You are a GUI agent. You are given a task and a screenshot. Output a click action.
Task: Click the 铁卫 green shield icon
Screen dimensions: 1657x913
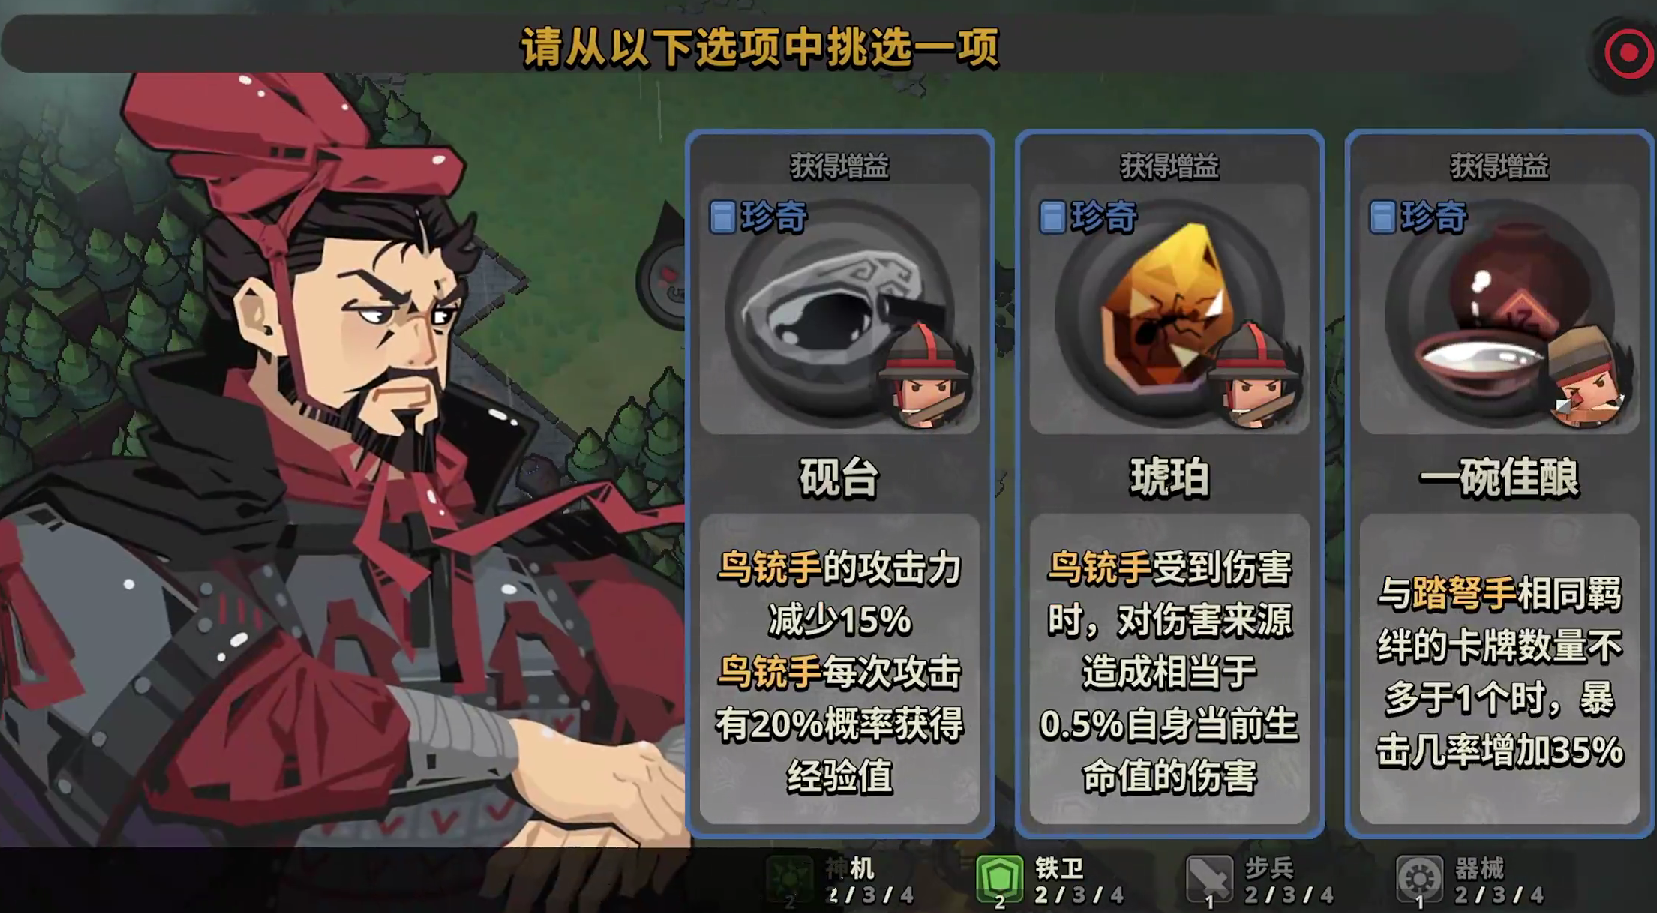point(999,879)
